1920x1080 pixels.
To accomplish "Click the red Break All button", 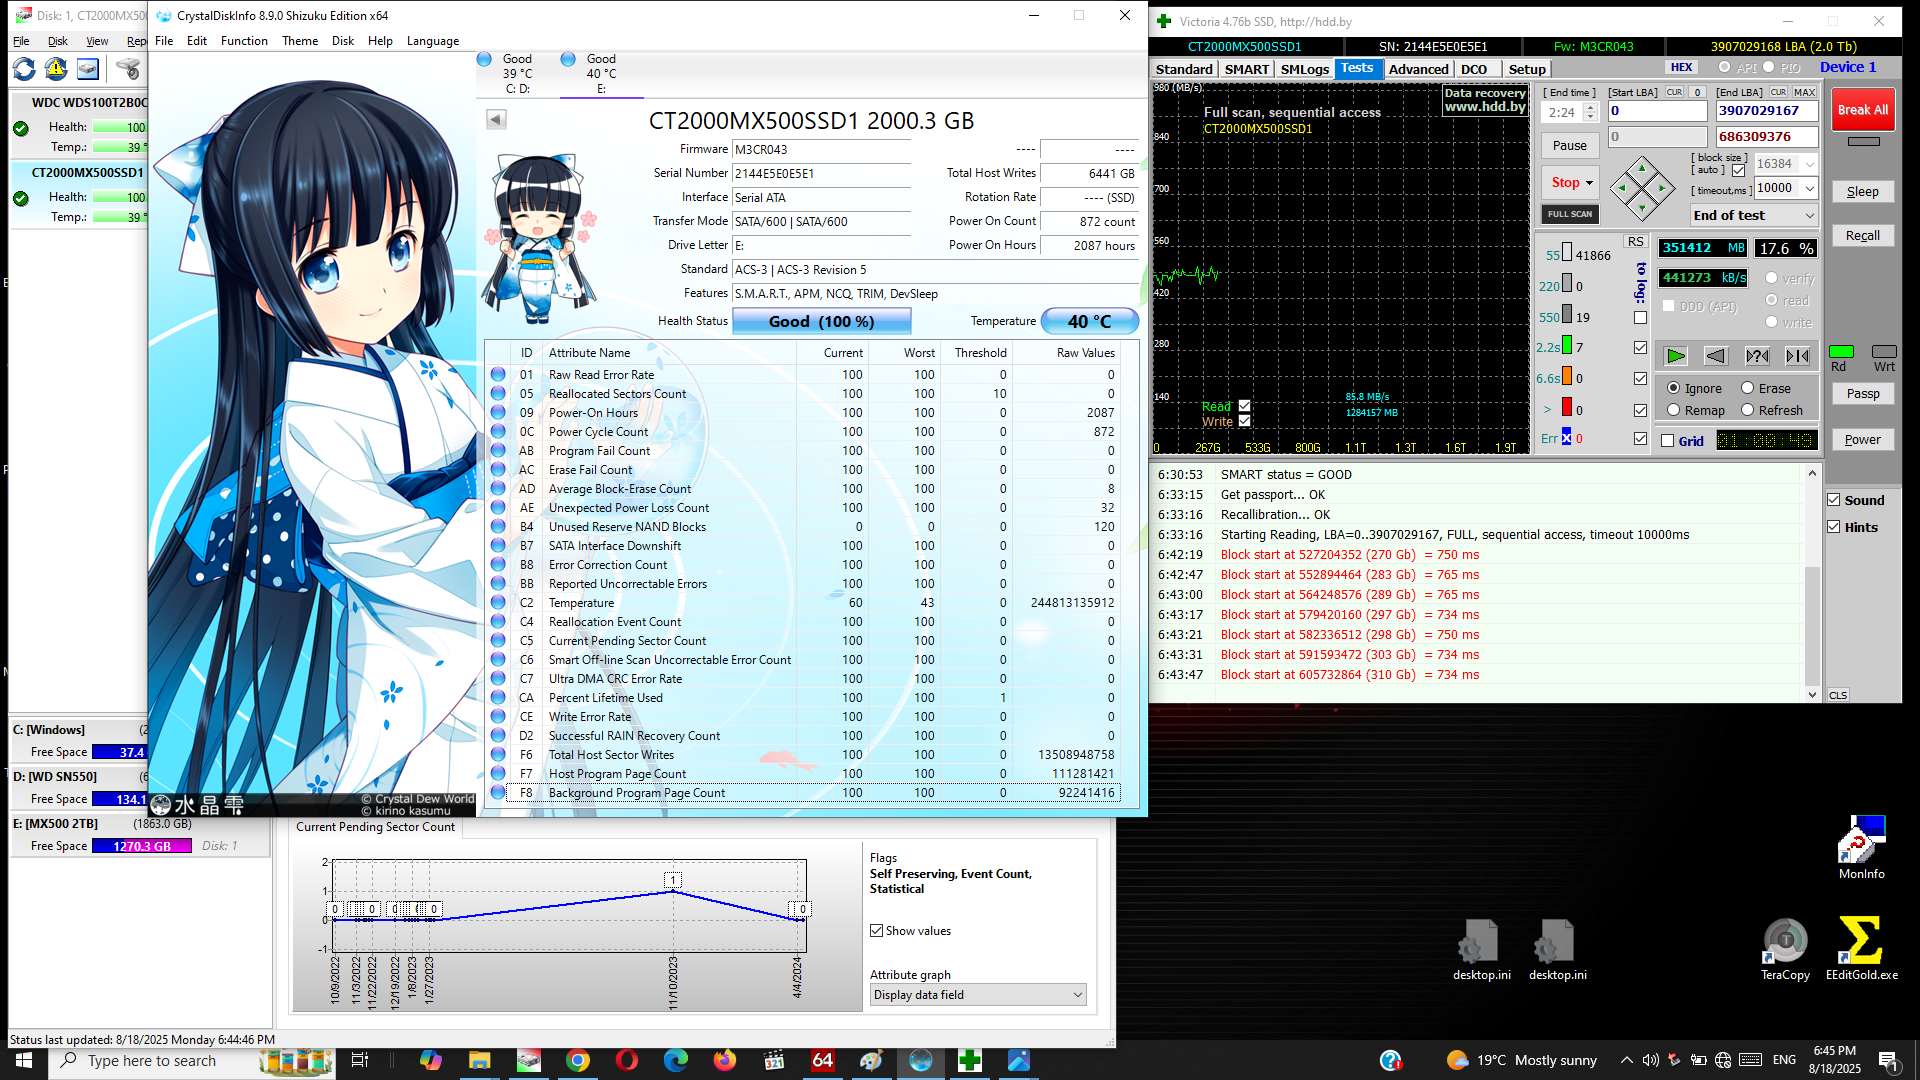I will point(1862,110).
